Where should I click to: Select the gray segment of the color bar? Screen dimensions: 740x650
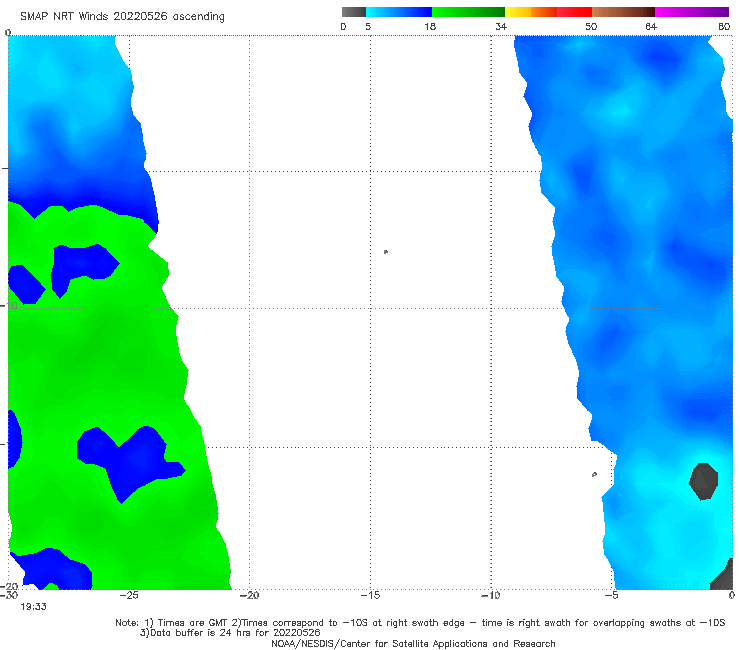(354, 12)
